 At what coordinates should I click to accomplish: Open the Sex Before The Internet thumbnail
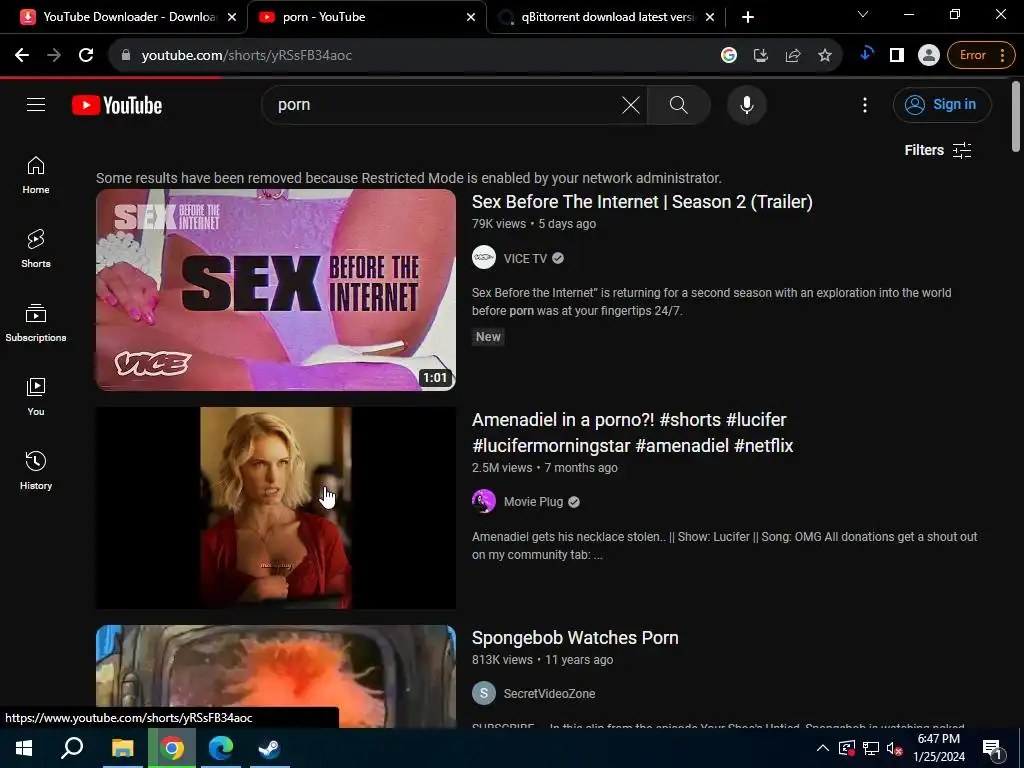276,290
